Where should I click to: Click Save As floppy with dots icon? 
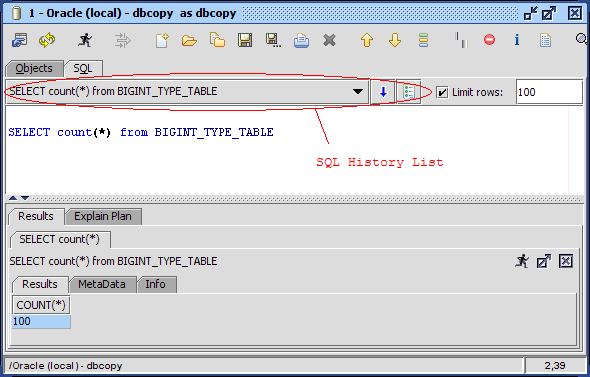pos(273,40)
